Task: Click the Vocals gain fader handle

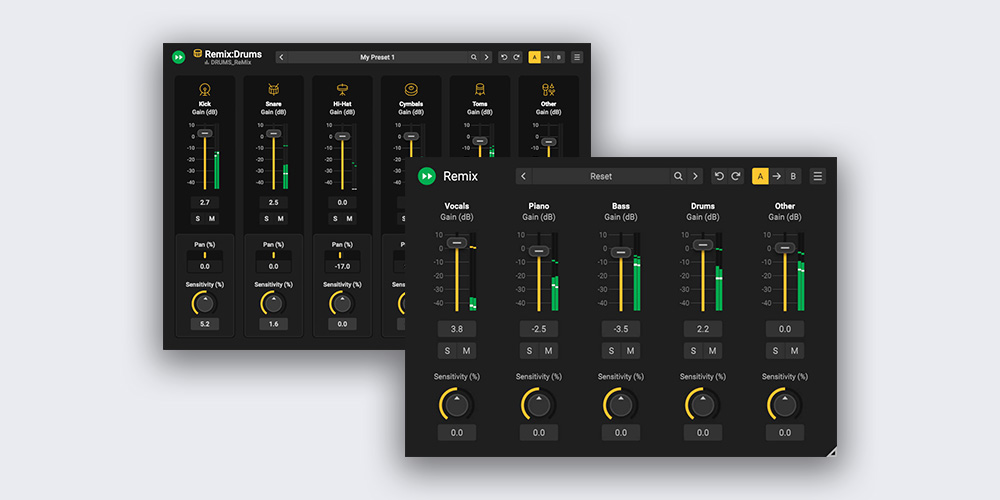Action: (457, 242)
